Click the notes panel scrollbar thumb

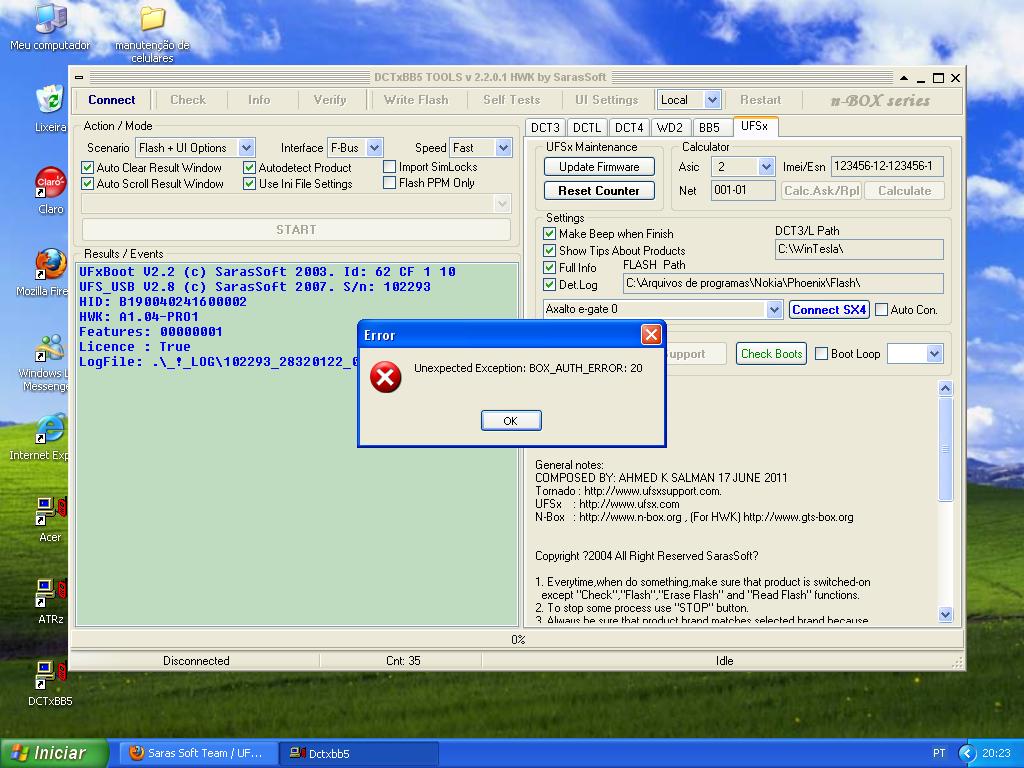click(x=945, y=449)
